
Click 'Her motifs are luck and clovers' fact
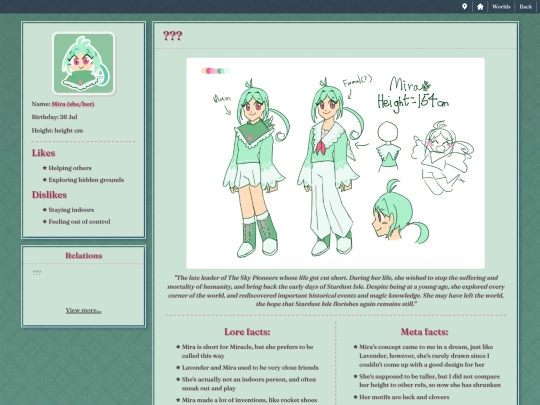tap(404, 397)
